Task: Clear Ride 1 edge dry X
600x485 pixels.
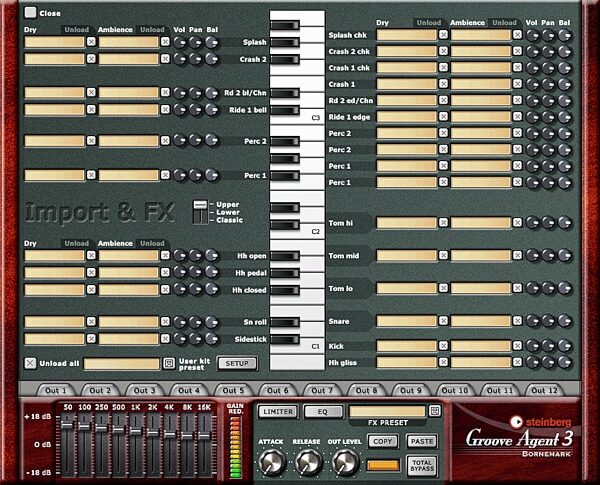Action: pyautogui.click(x=443, y=116)
